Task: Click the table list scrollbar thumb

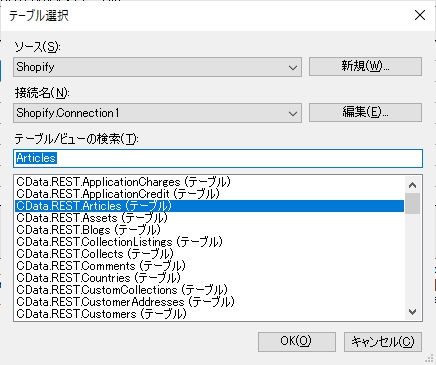Action: point(412,203)
